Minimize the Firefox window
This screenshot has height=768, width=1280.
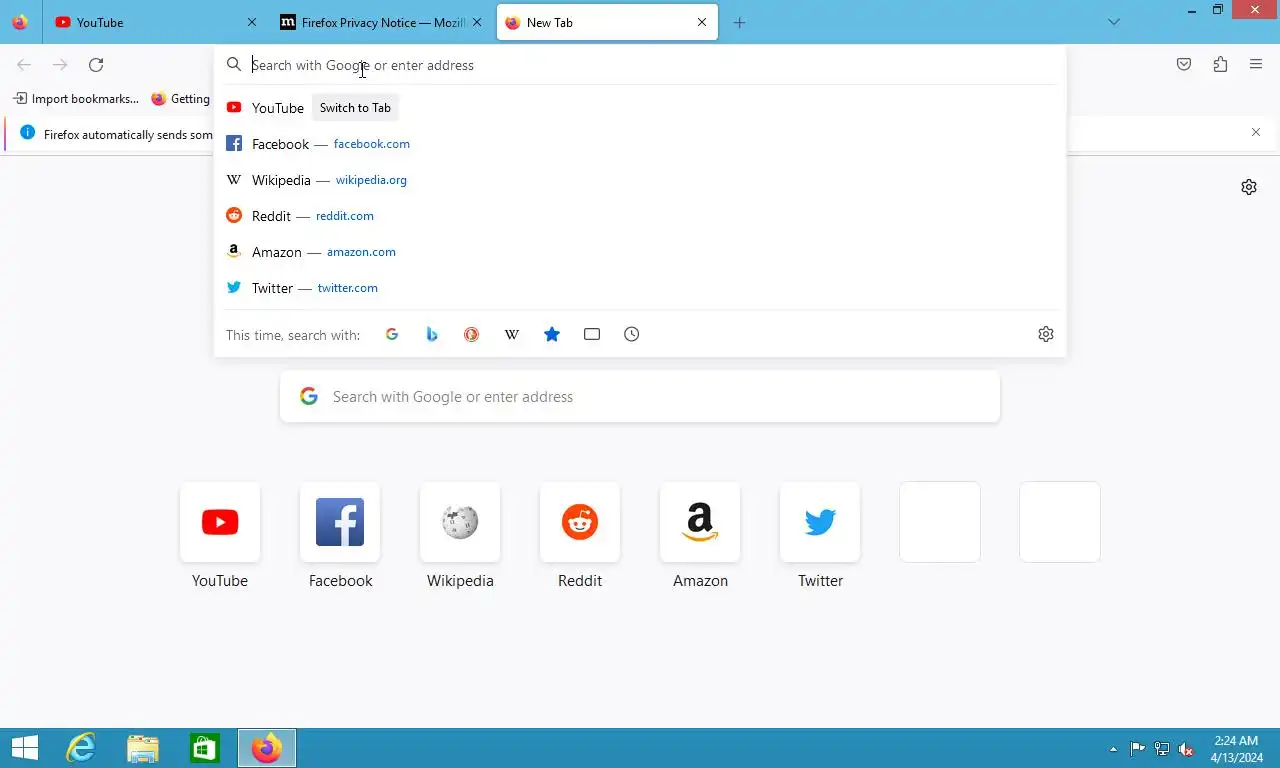(x=1191, y=10)
